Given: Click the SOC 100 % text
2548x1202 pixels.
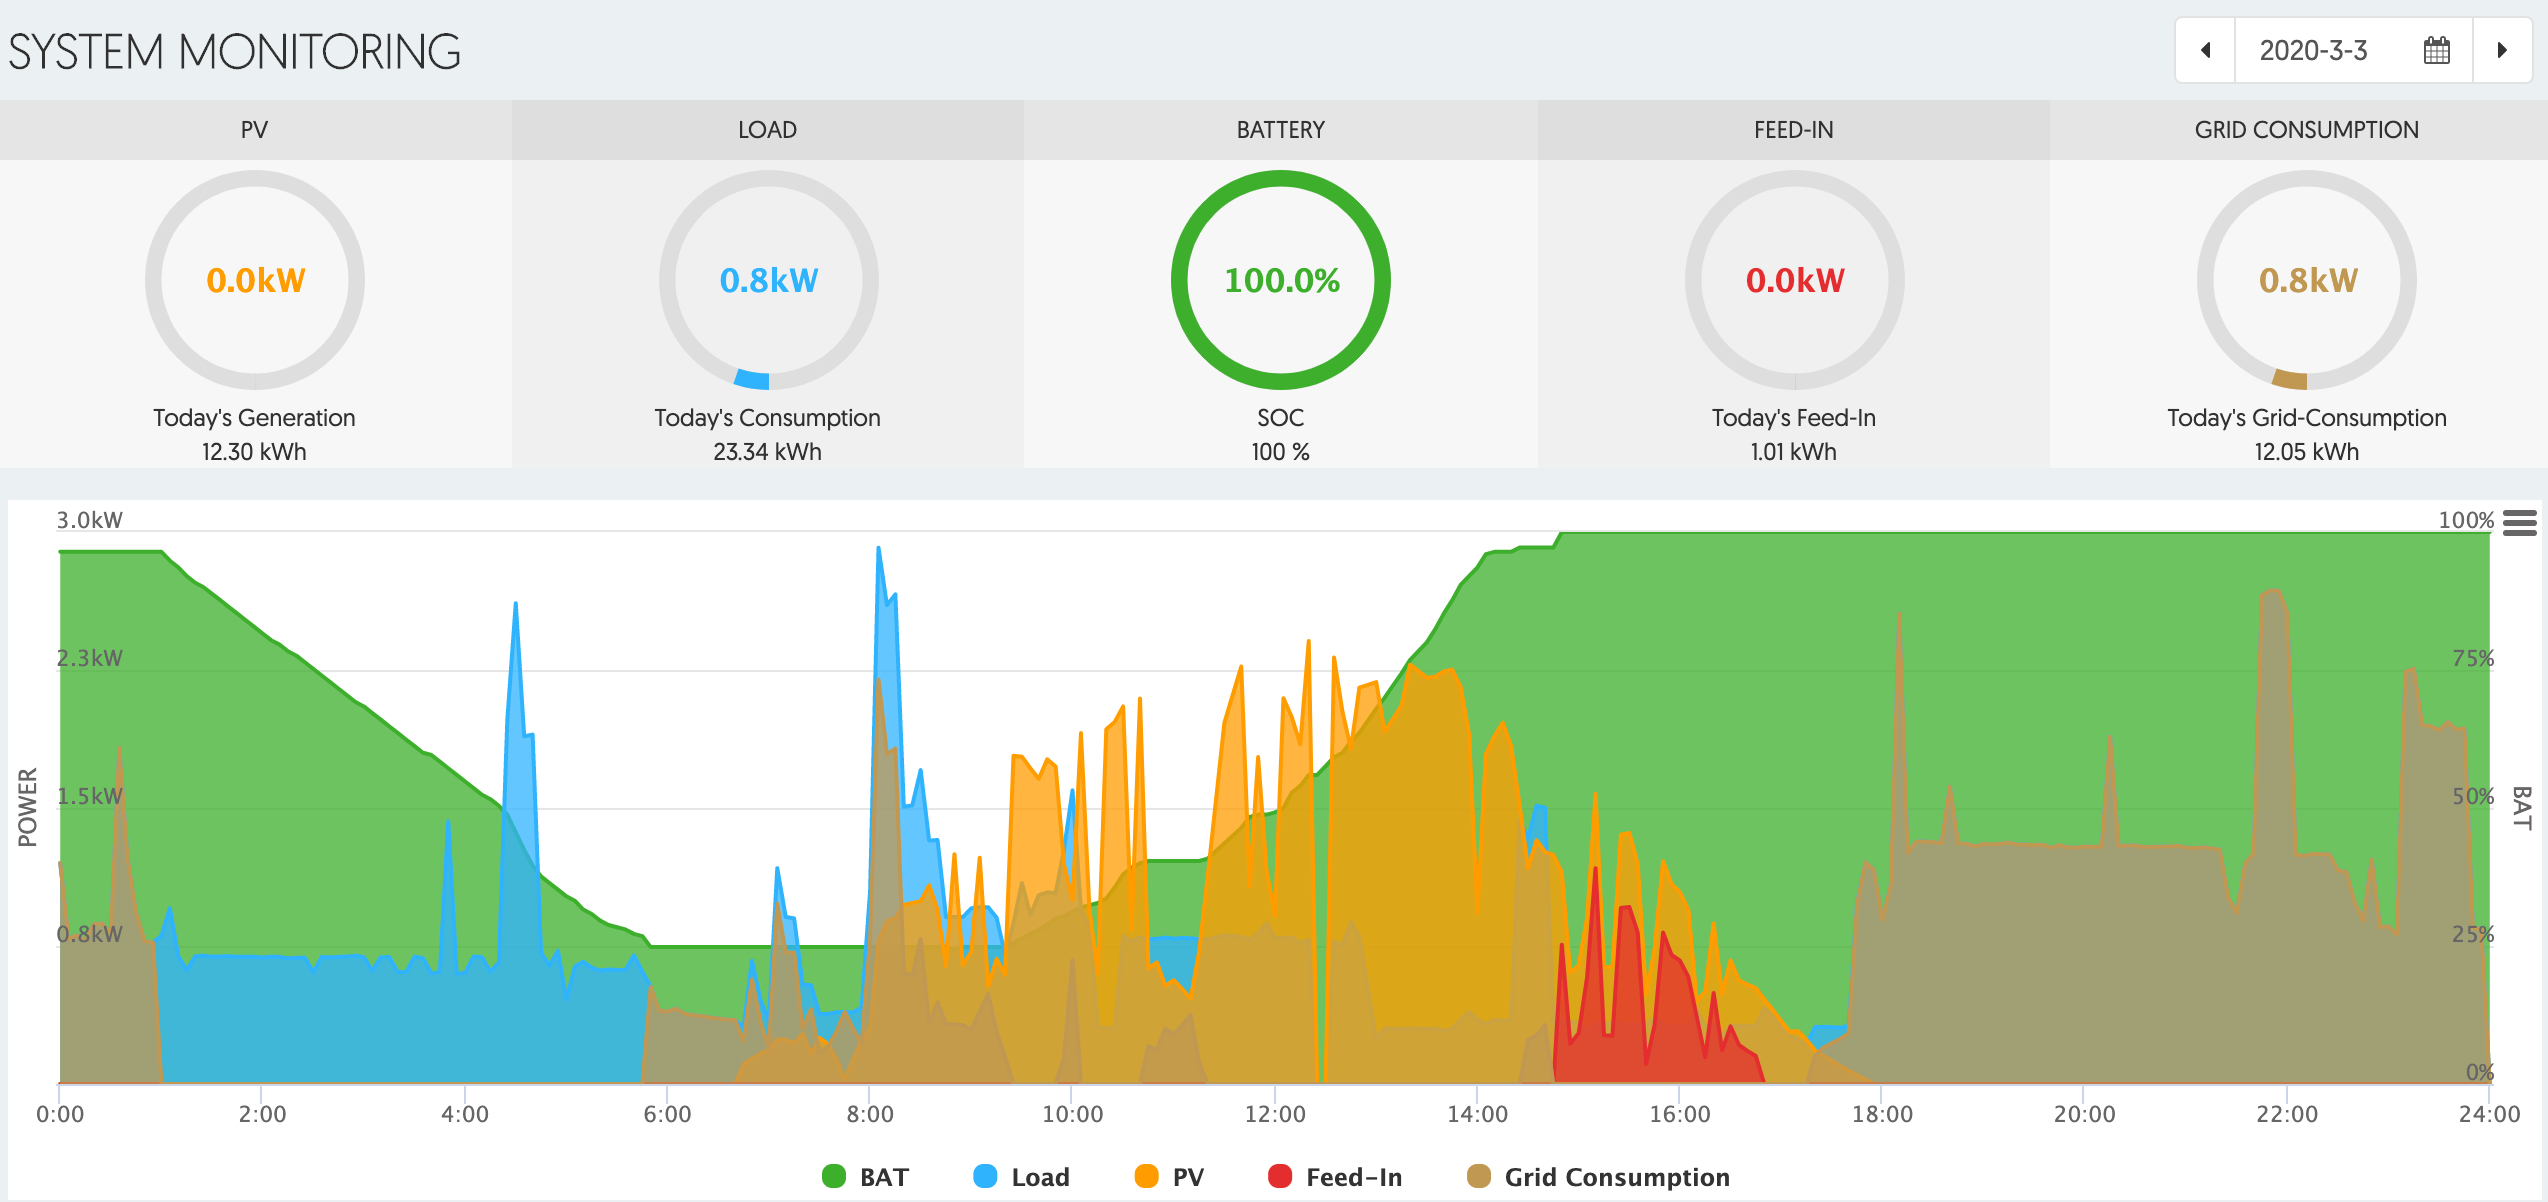Looking at the screenshot, I should 1280,452.
